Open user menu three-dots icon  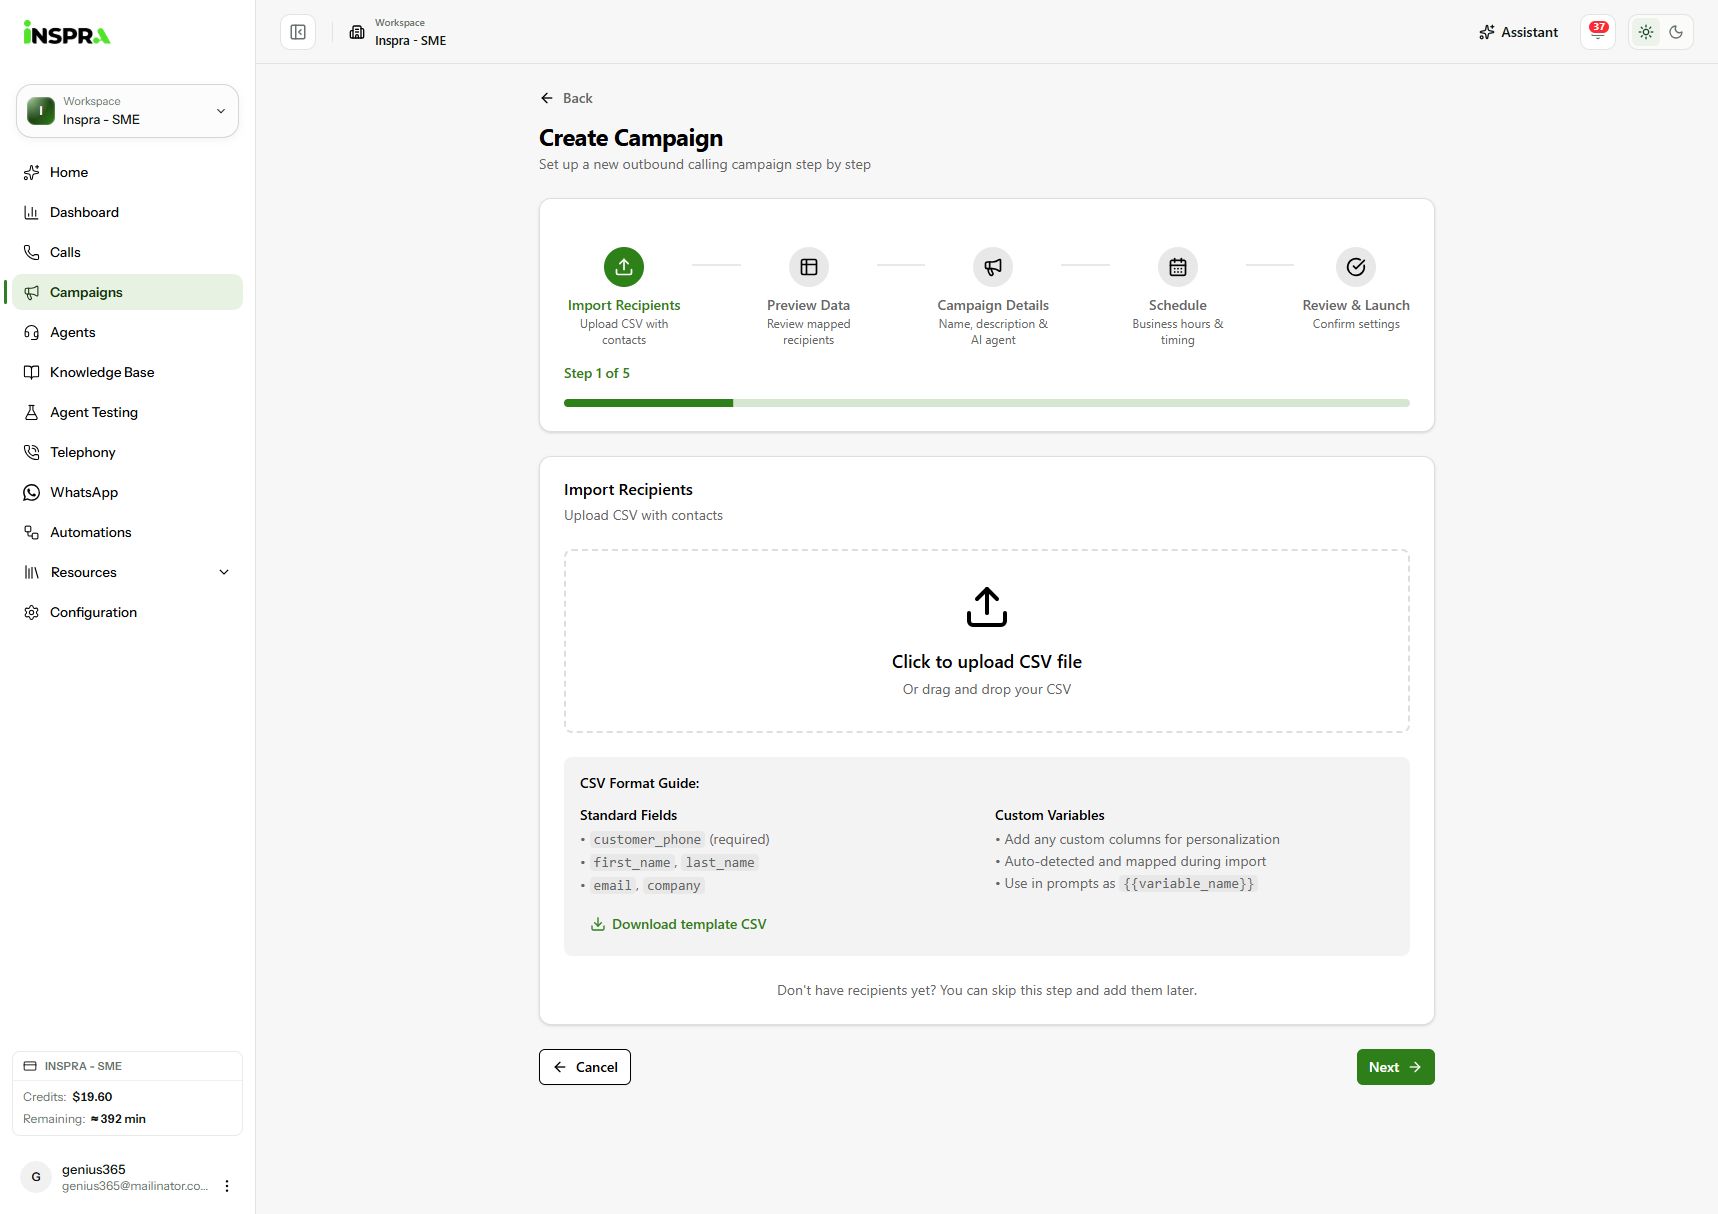[227, 1186]
